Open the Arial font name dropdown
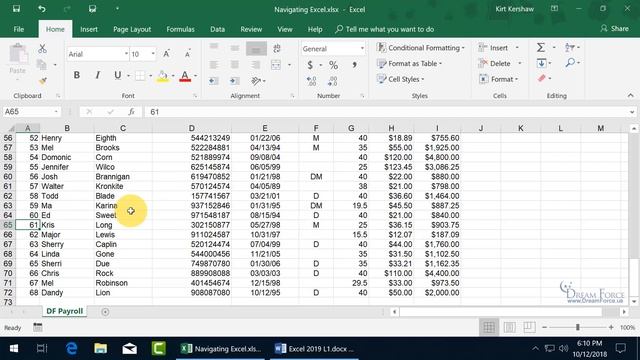The height and width of the screenshot is (360, 640). [x=126, y=54]
